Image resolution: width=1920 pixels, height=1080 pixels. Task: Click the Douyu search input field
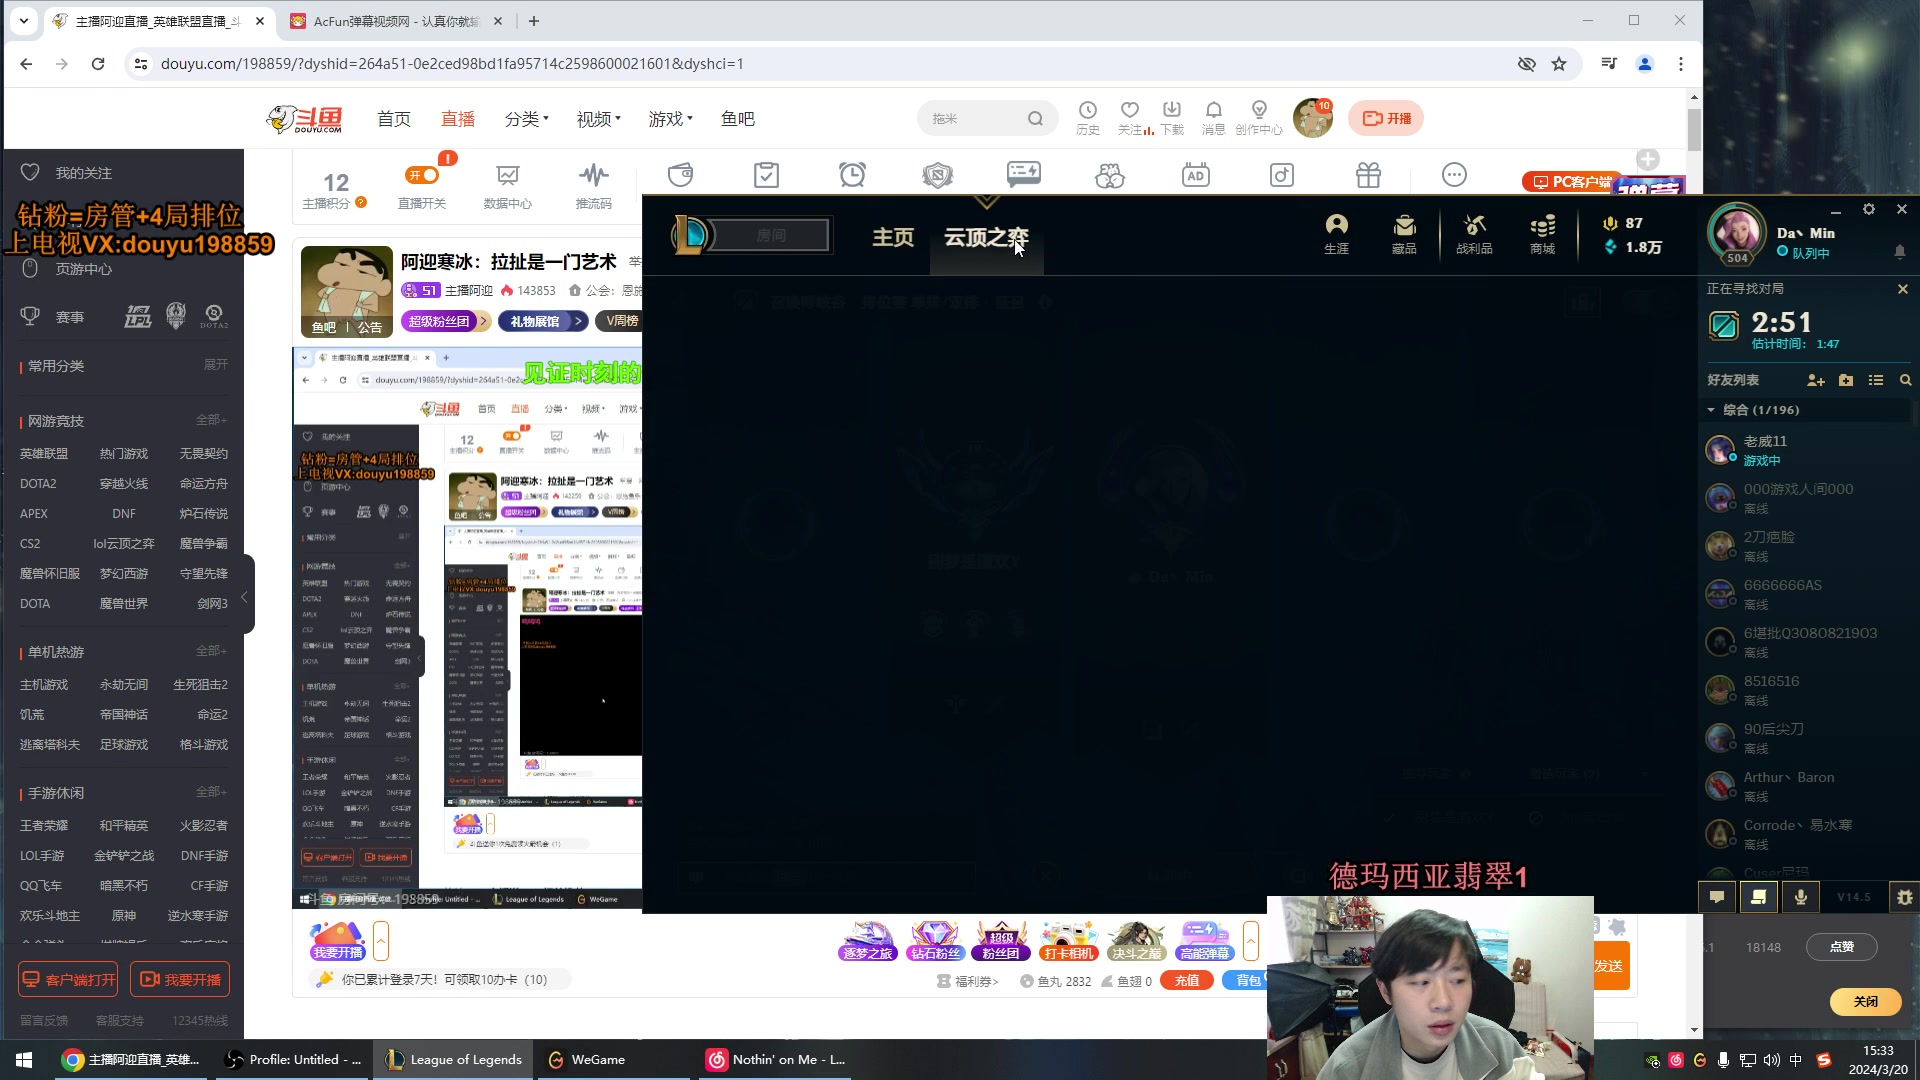[x=975, y=117]
